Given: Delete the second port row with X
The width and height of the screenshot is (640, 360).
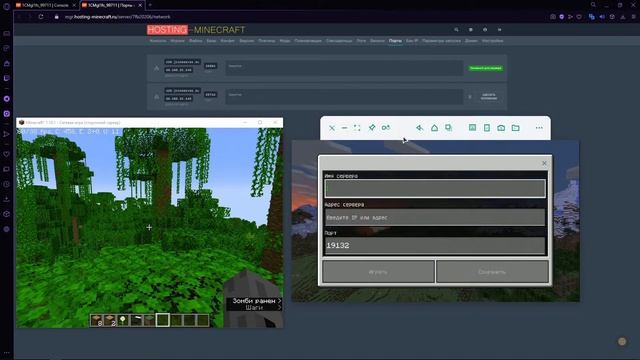Looking at the screenshot, I should coord(470,97).
